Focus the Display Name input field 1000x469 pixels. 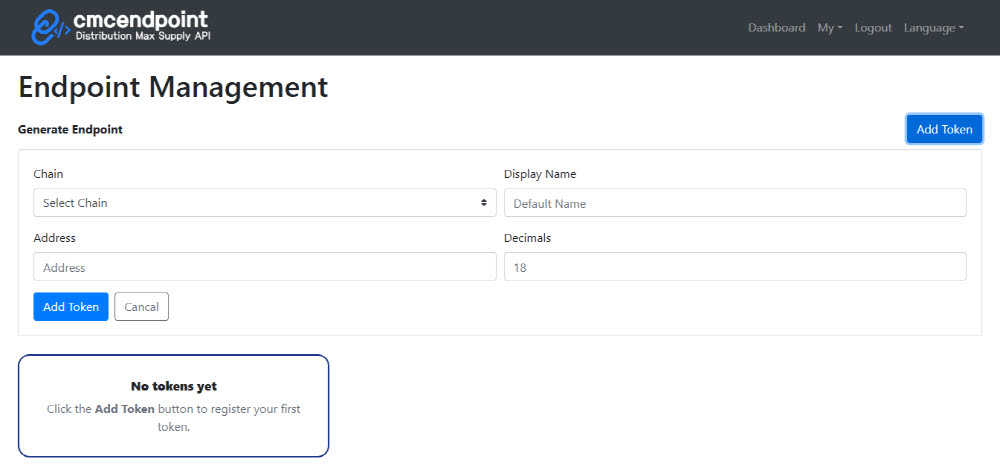coord(735,203)
